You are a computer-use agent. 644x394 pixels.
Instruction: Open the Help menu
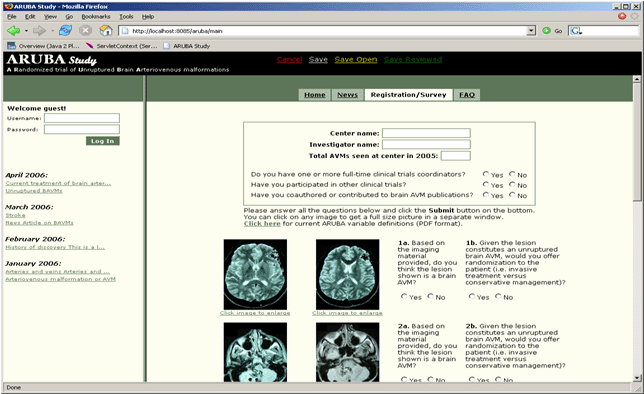[x=148, y=16]
